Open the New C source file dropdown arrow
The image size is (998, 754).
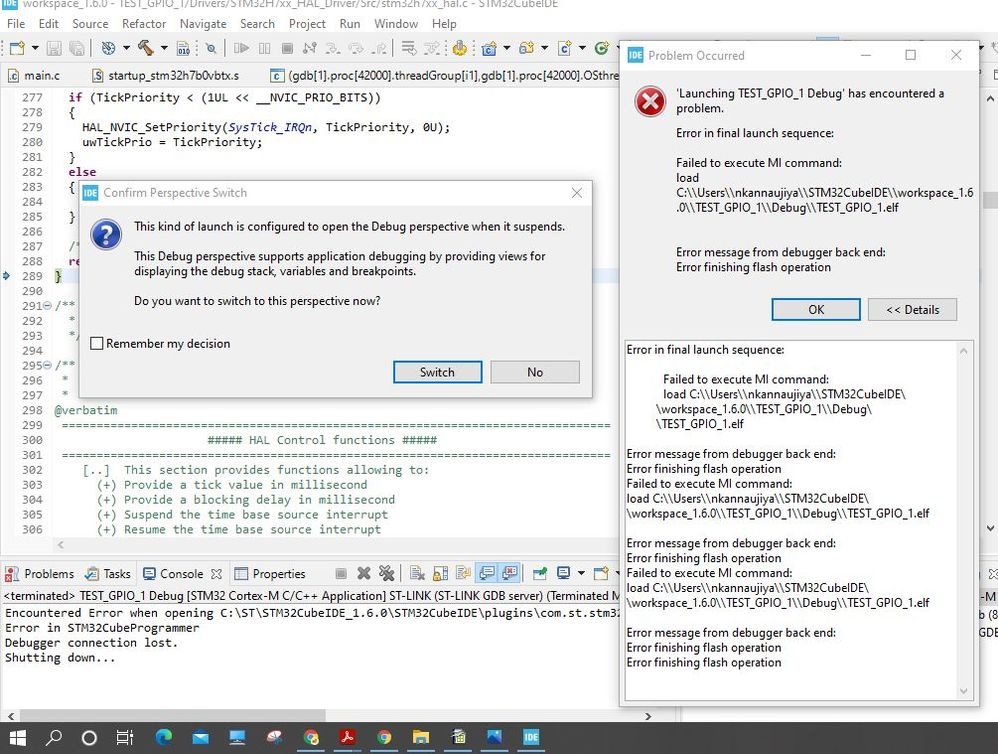[582, 48]
